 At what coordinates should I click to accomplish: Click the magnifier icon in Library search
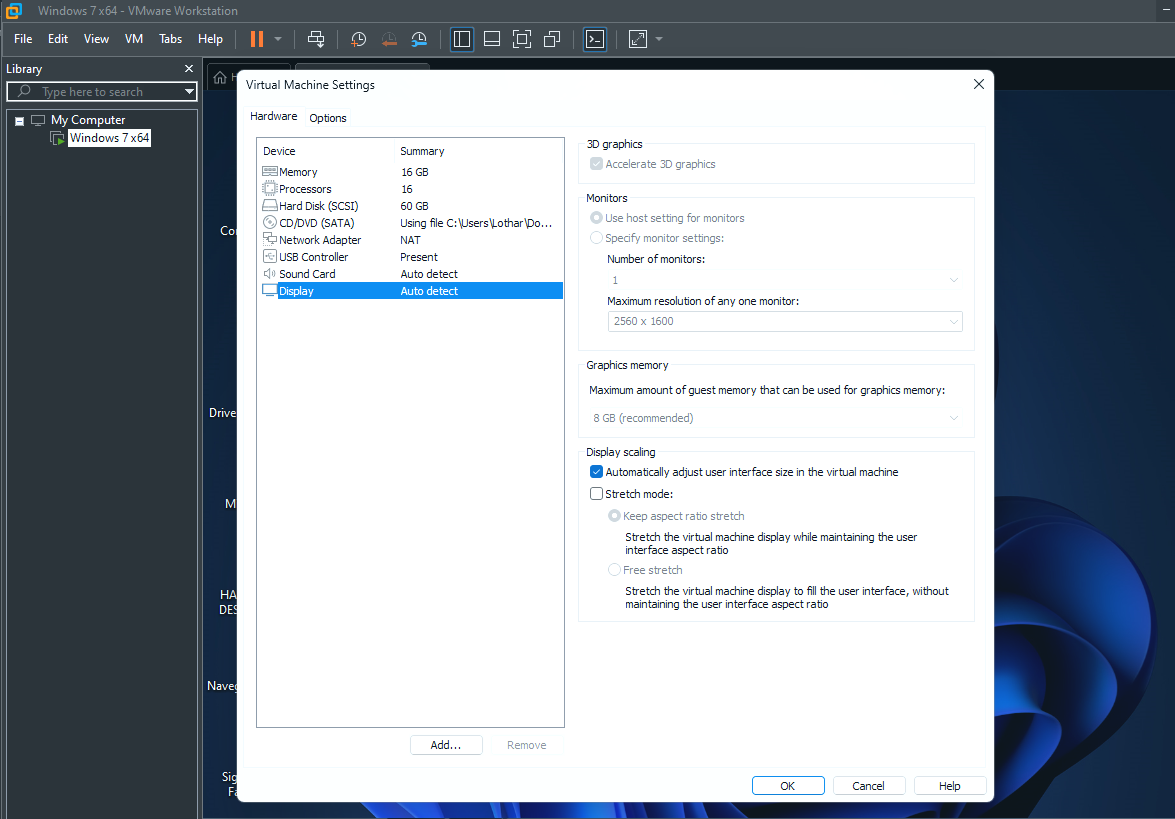(24, 91)
